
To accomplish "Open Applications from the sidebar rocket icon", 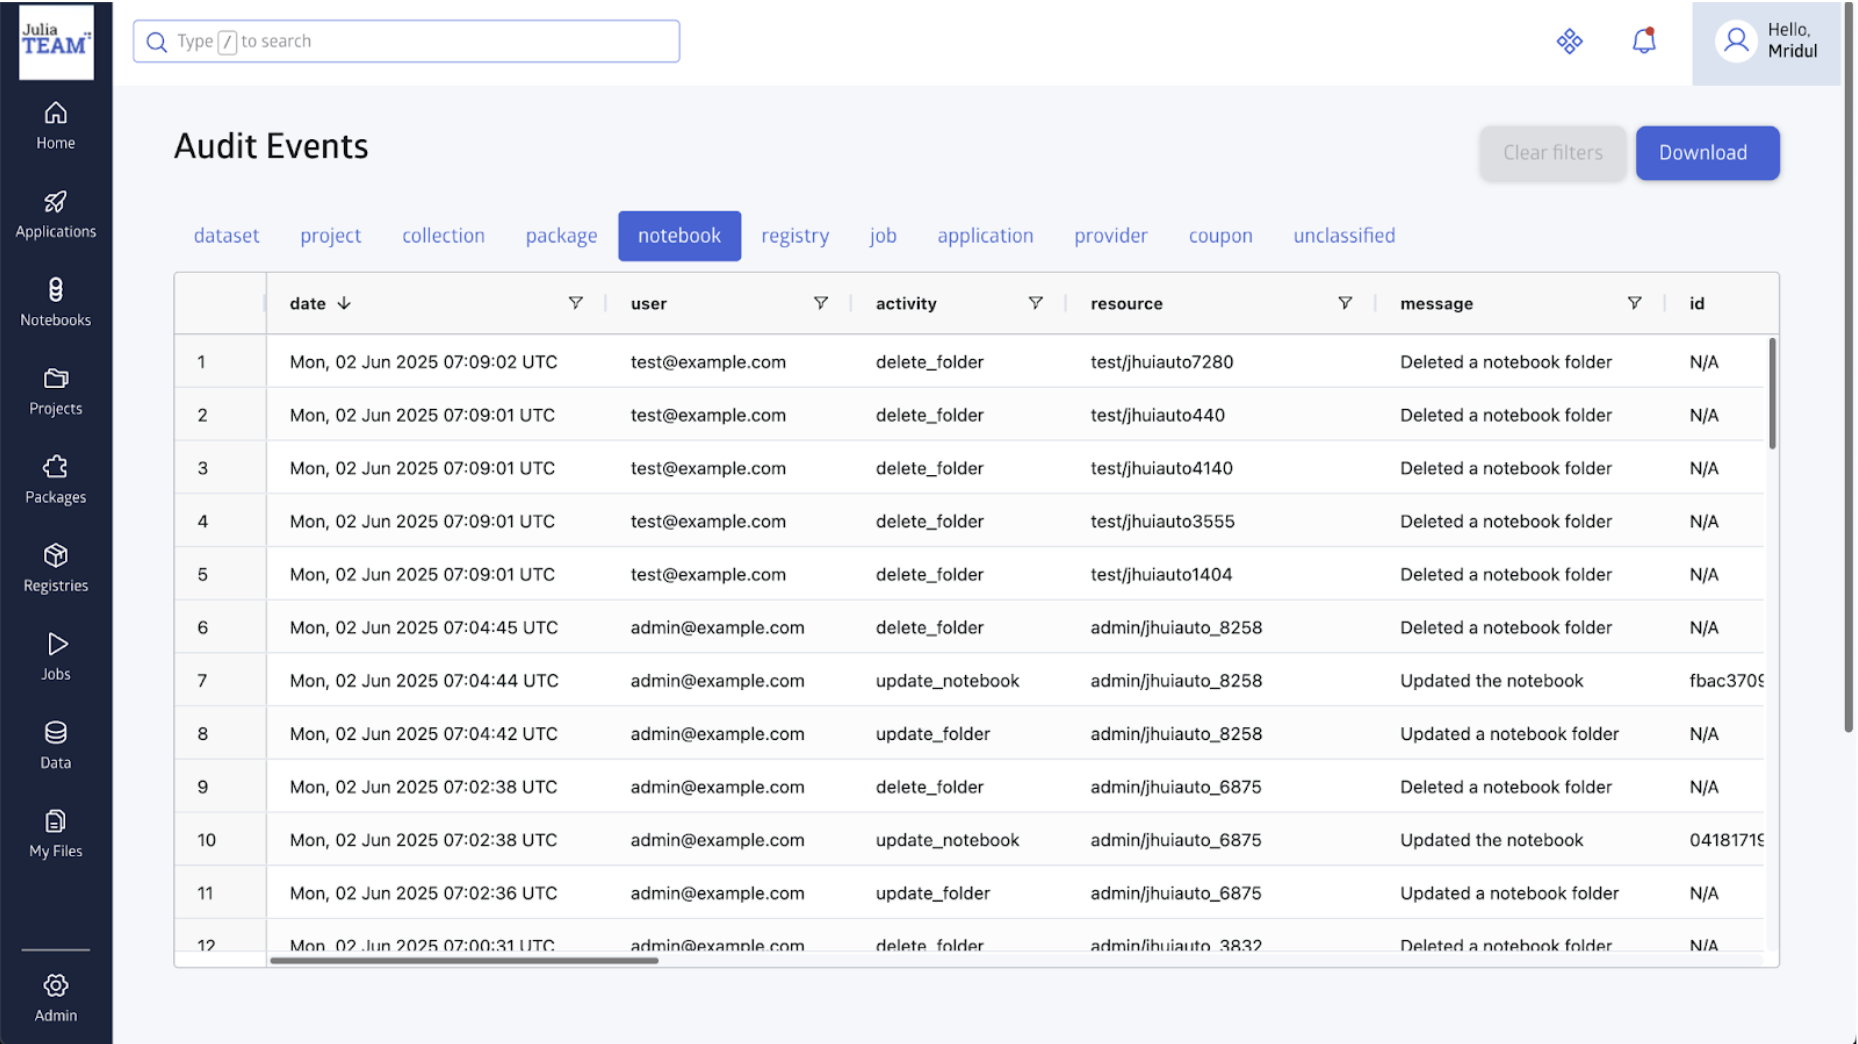I will point(55,203).
